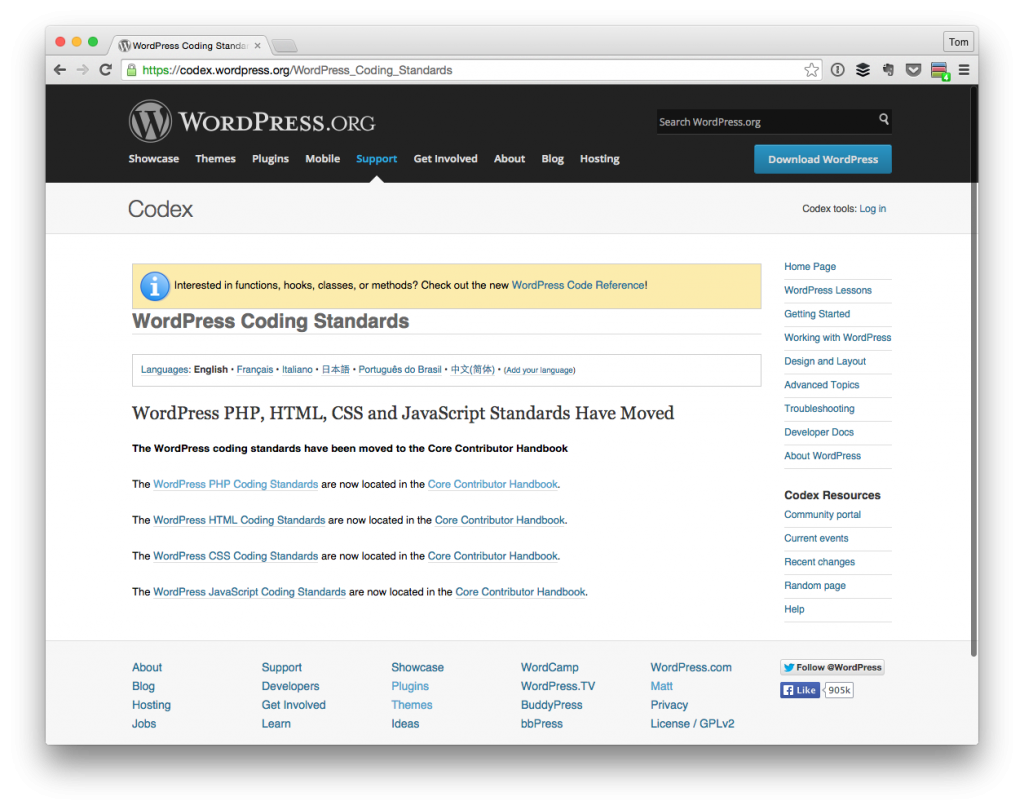Click the ColorZilla color-stack extension icon
Viewport: 1024px width, 810px height.
[938, 70]
